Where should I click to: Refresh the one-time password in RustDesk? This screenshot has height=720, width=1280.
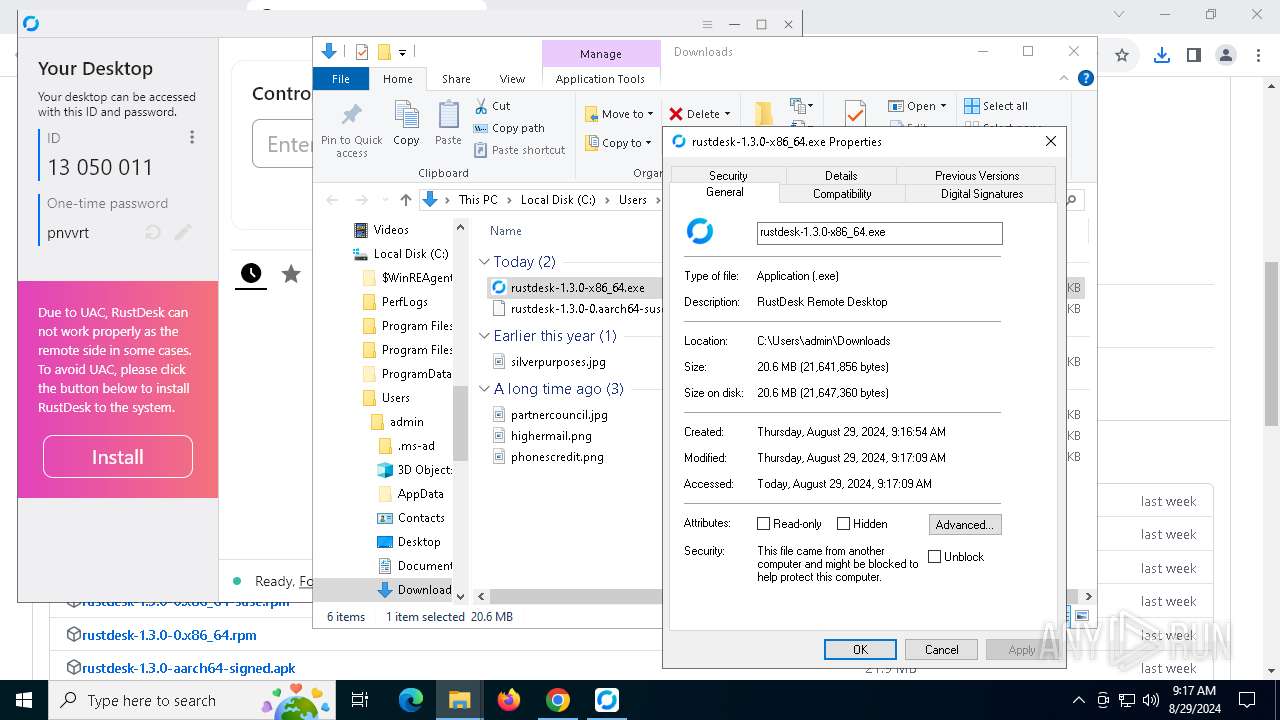coord(153,233)
